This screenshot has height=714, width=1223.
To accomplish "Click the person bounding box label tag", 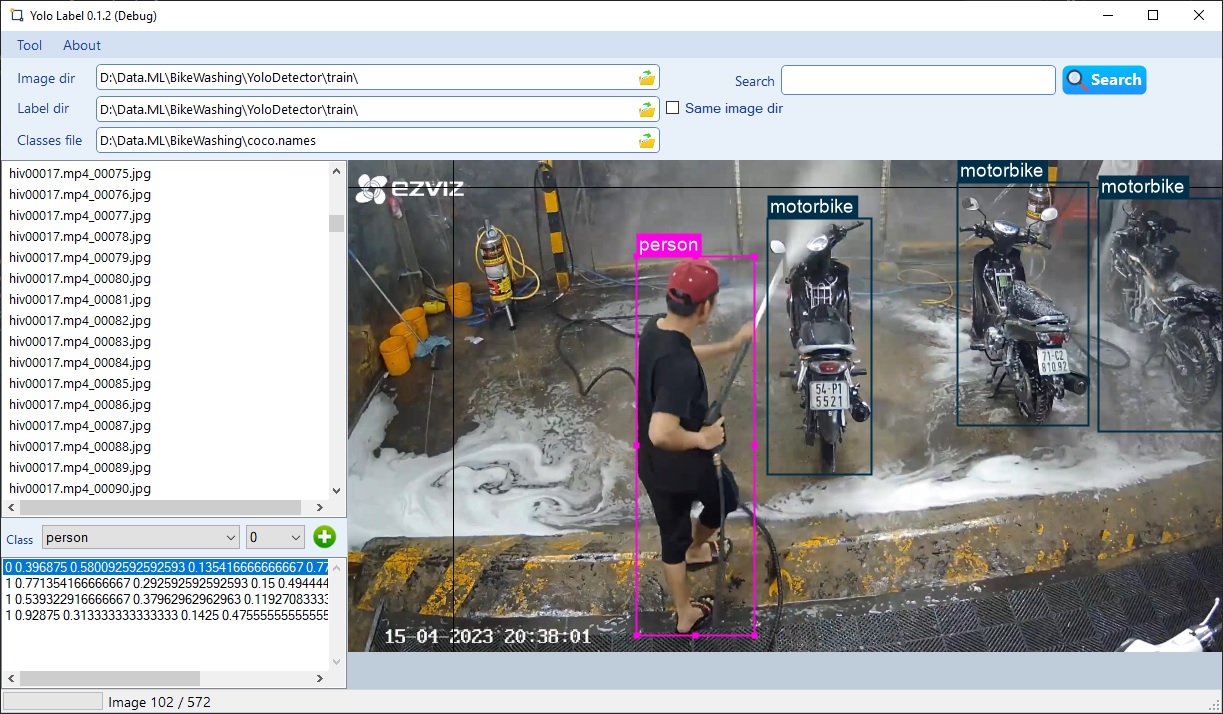I will [668, 245].
